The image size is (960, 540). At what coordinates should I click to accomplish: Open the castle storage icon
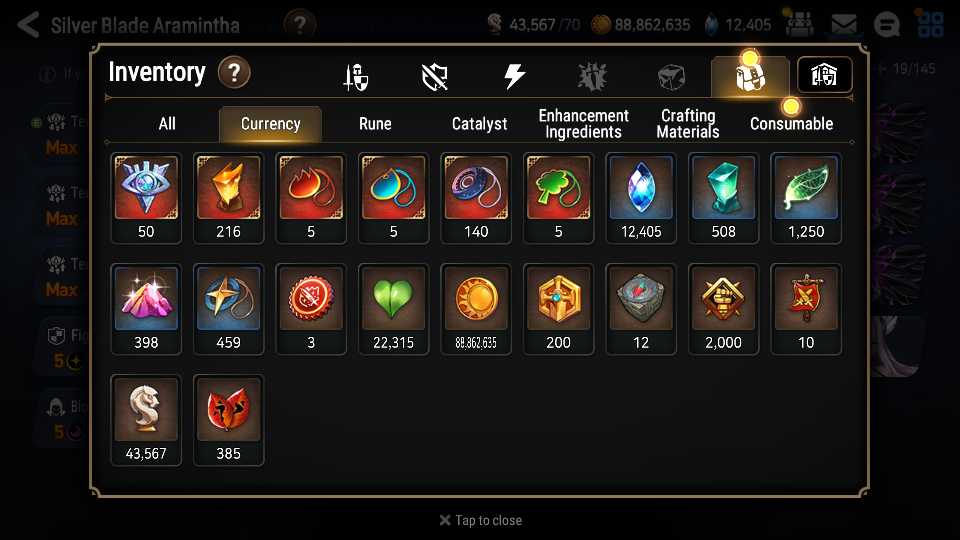pyautogui.click(x=824, y=75)
